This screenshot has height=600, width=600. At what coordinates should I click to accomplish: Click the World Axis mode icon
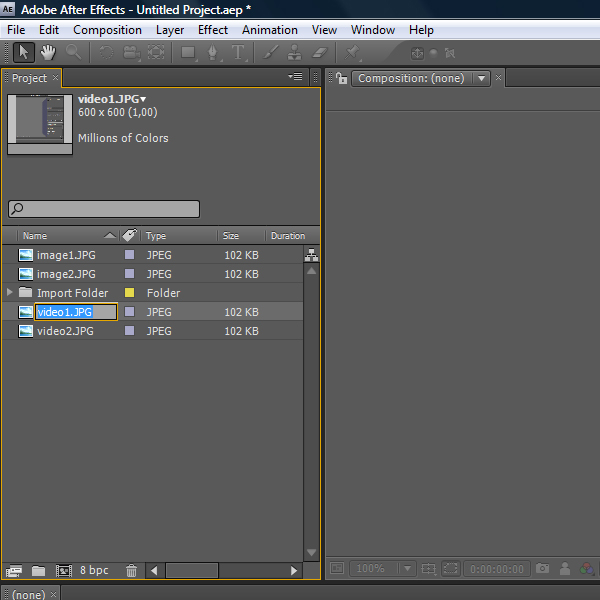434,53
